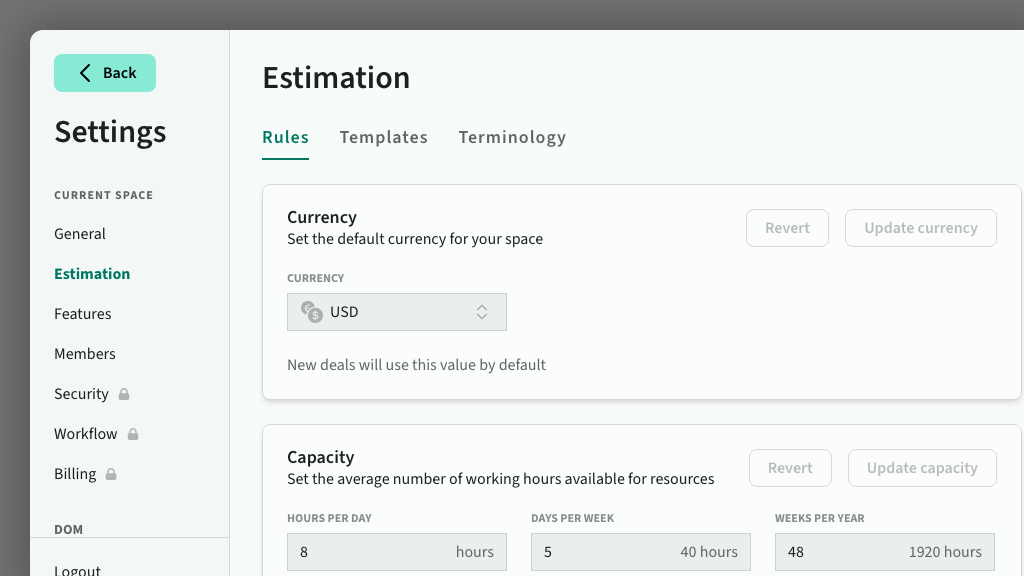Viewport: 1024px width, 576px height.
Task: Focus the Days per week field
Action: point(641,552)
